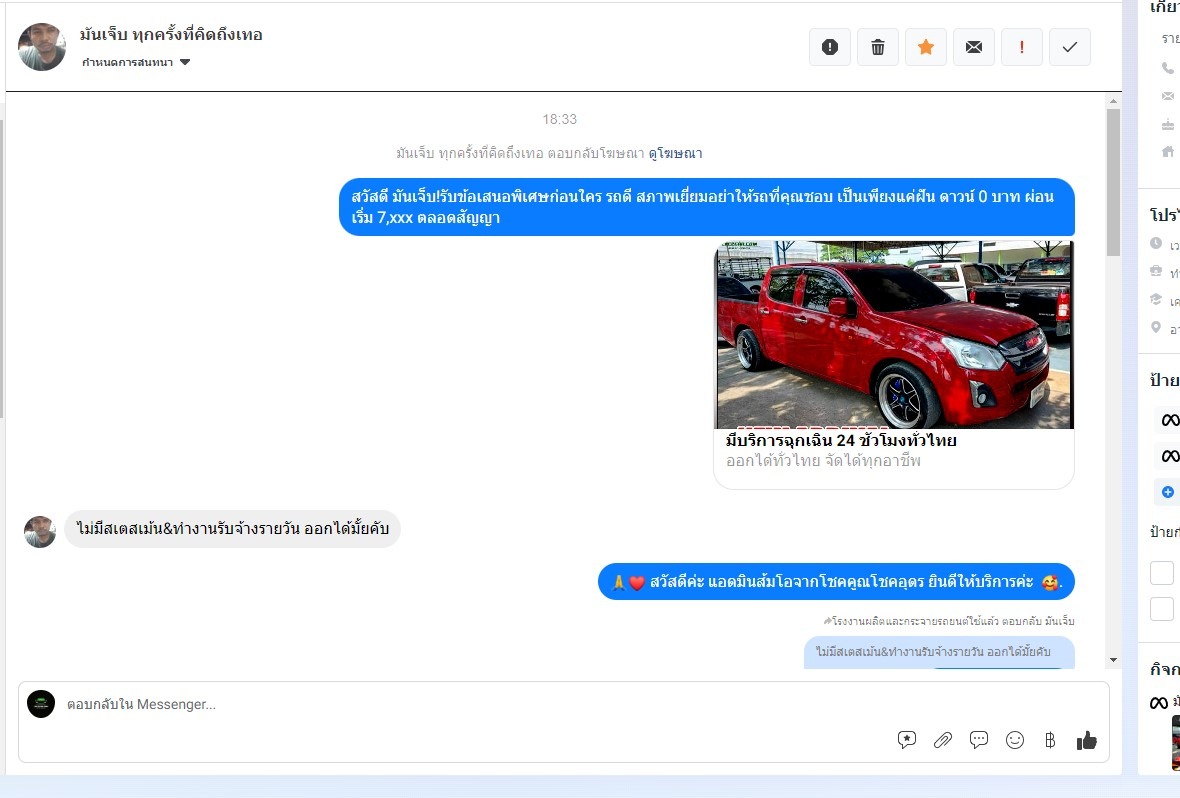Mark conversation unread with envelope icon

pos(974,47)
